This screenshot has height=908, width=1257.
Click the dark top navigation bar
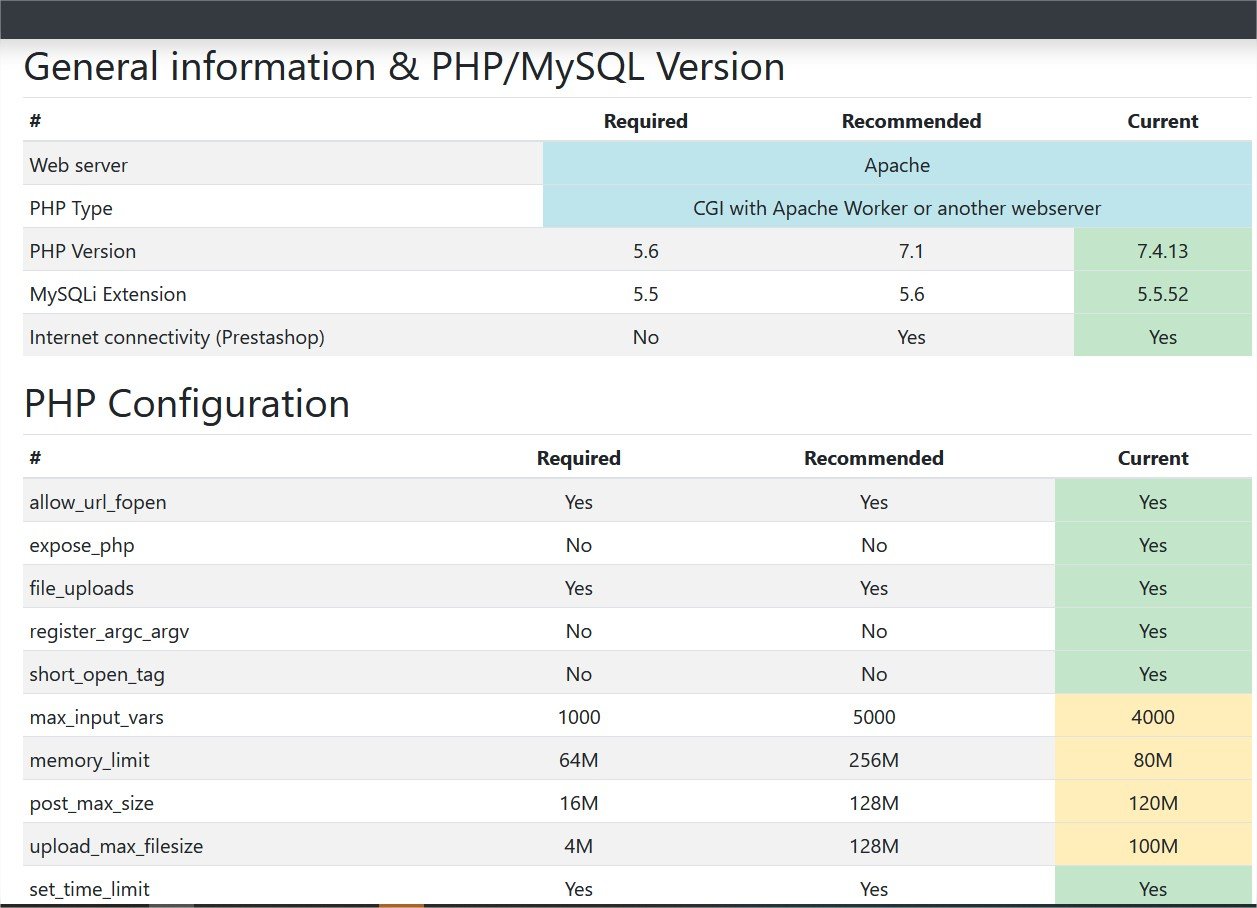point(628,18)
